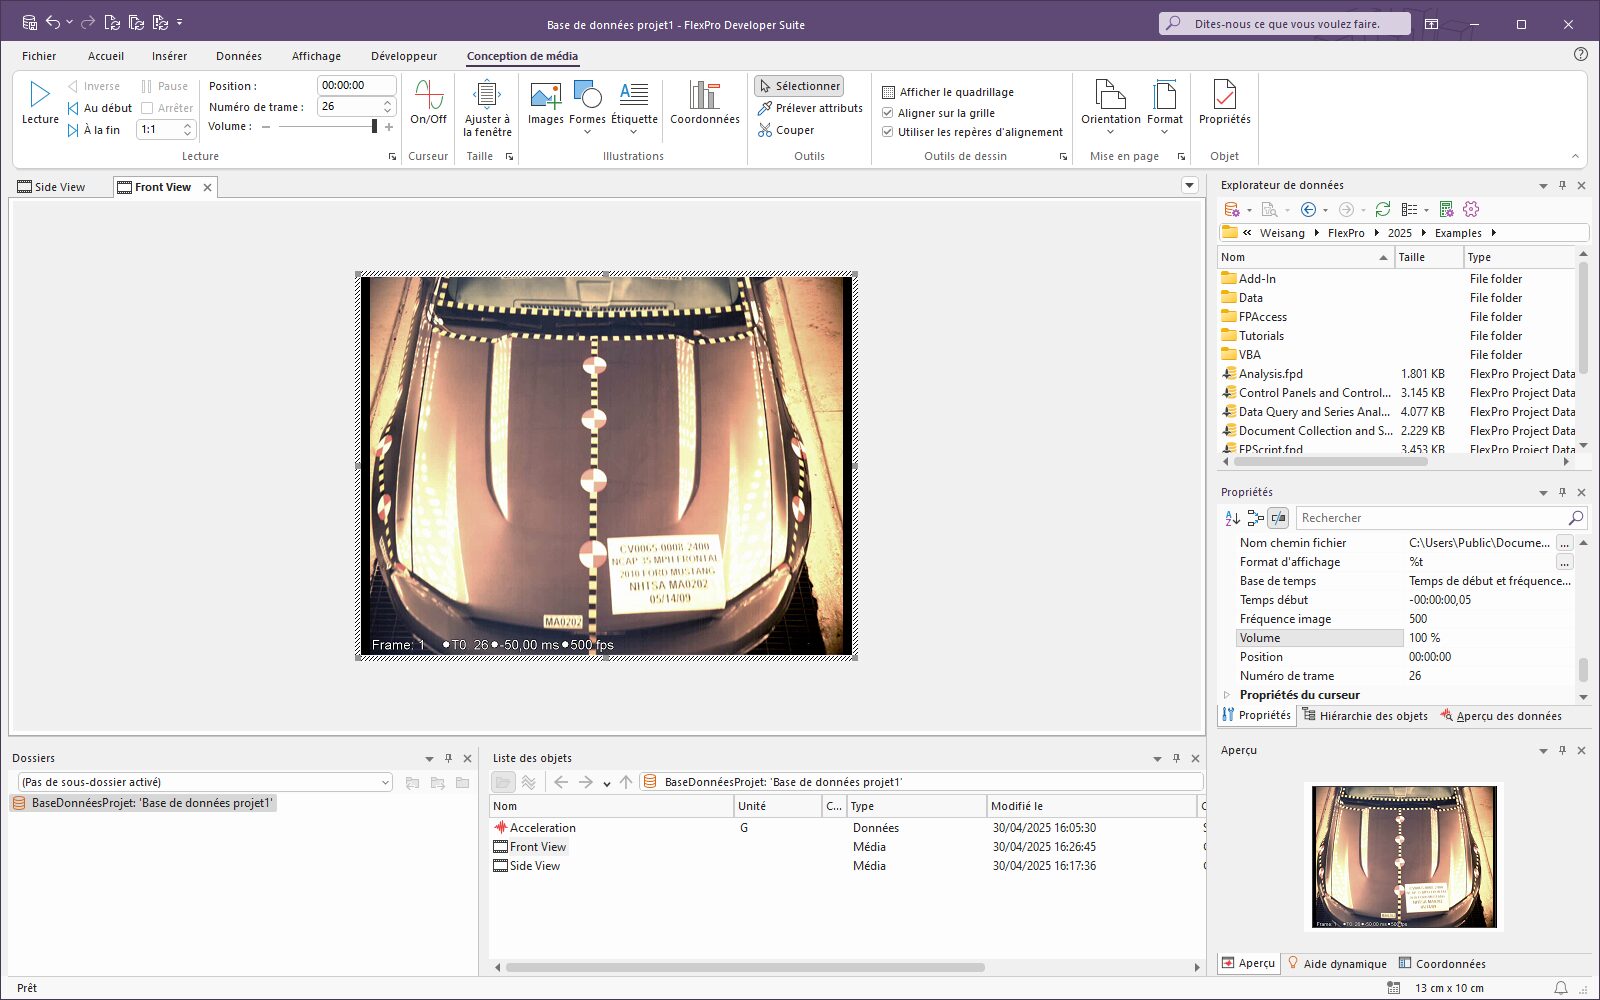Open the media Propriétés ribbon icon
The height and width of the screenshot is (1000, 1600).
[1224, 96]
